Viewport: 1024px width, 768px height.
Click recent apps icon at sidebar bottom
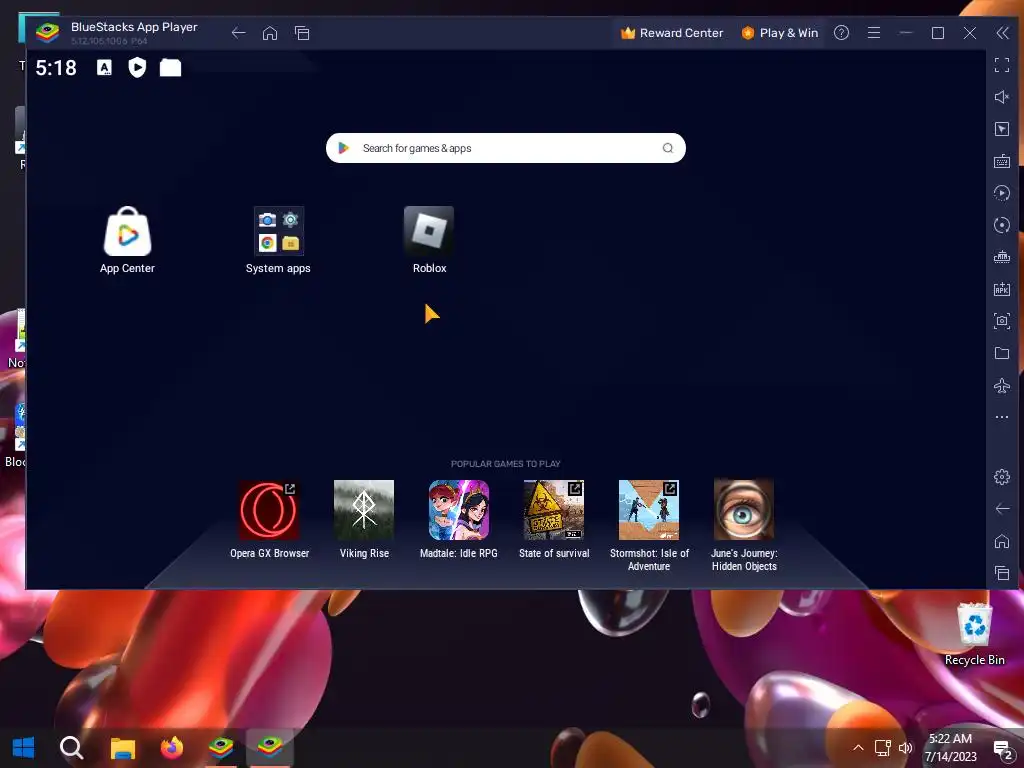tap(1002, 573)
